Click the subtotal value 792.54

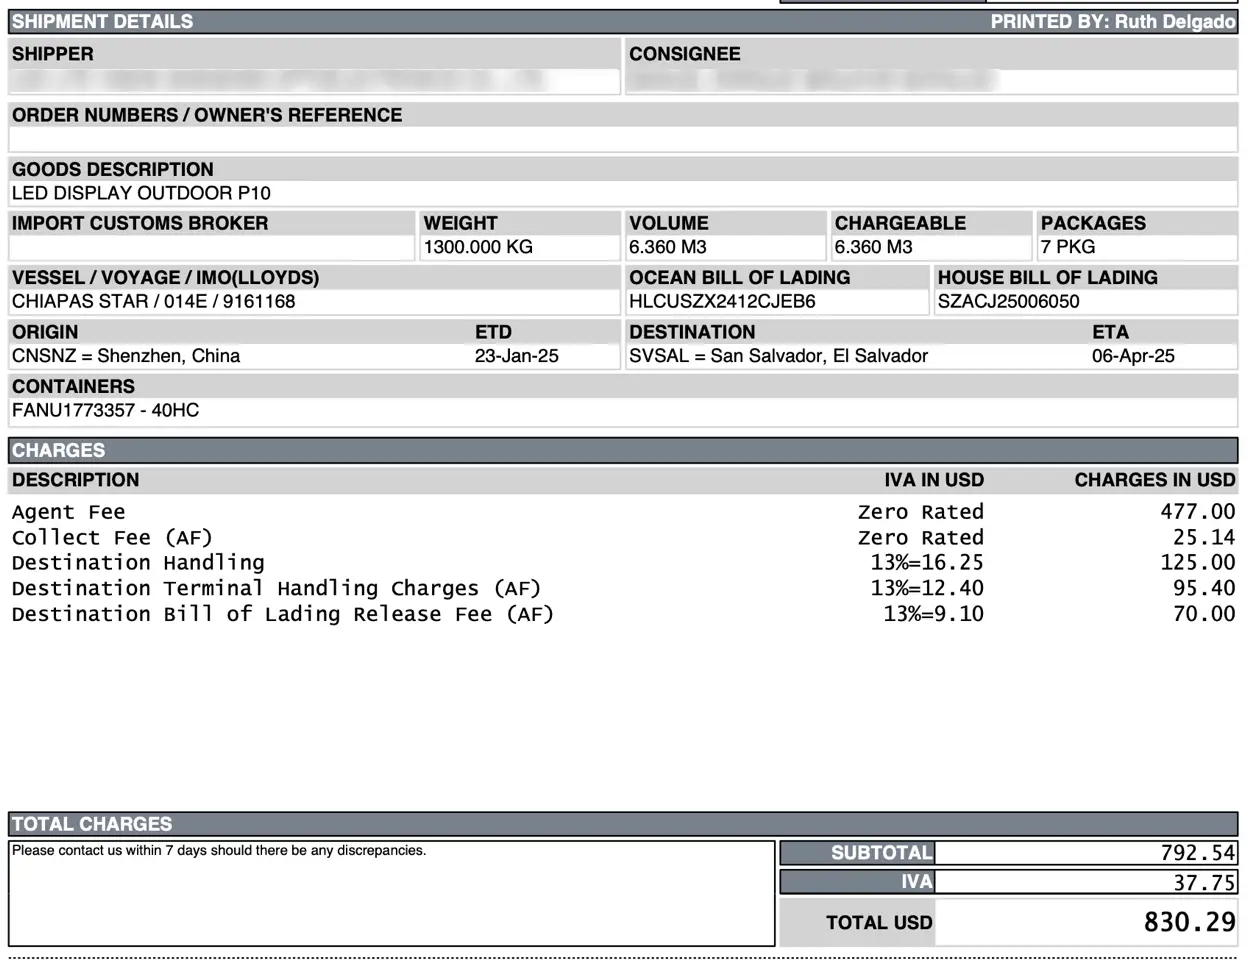click(1197, 853)
